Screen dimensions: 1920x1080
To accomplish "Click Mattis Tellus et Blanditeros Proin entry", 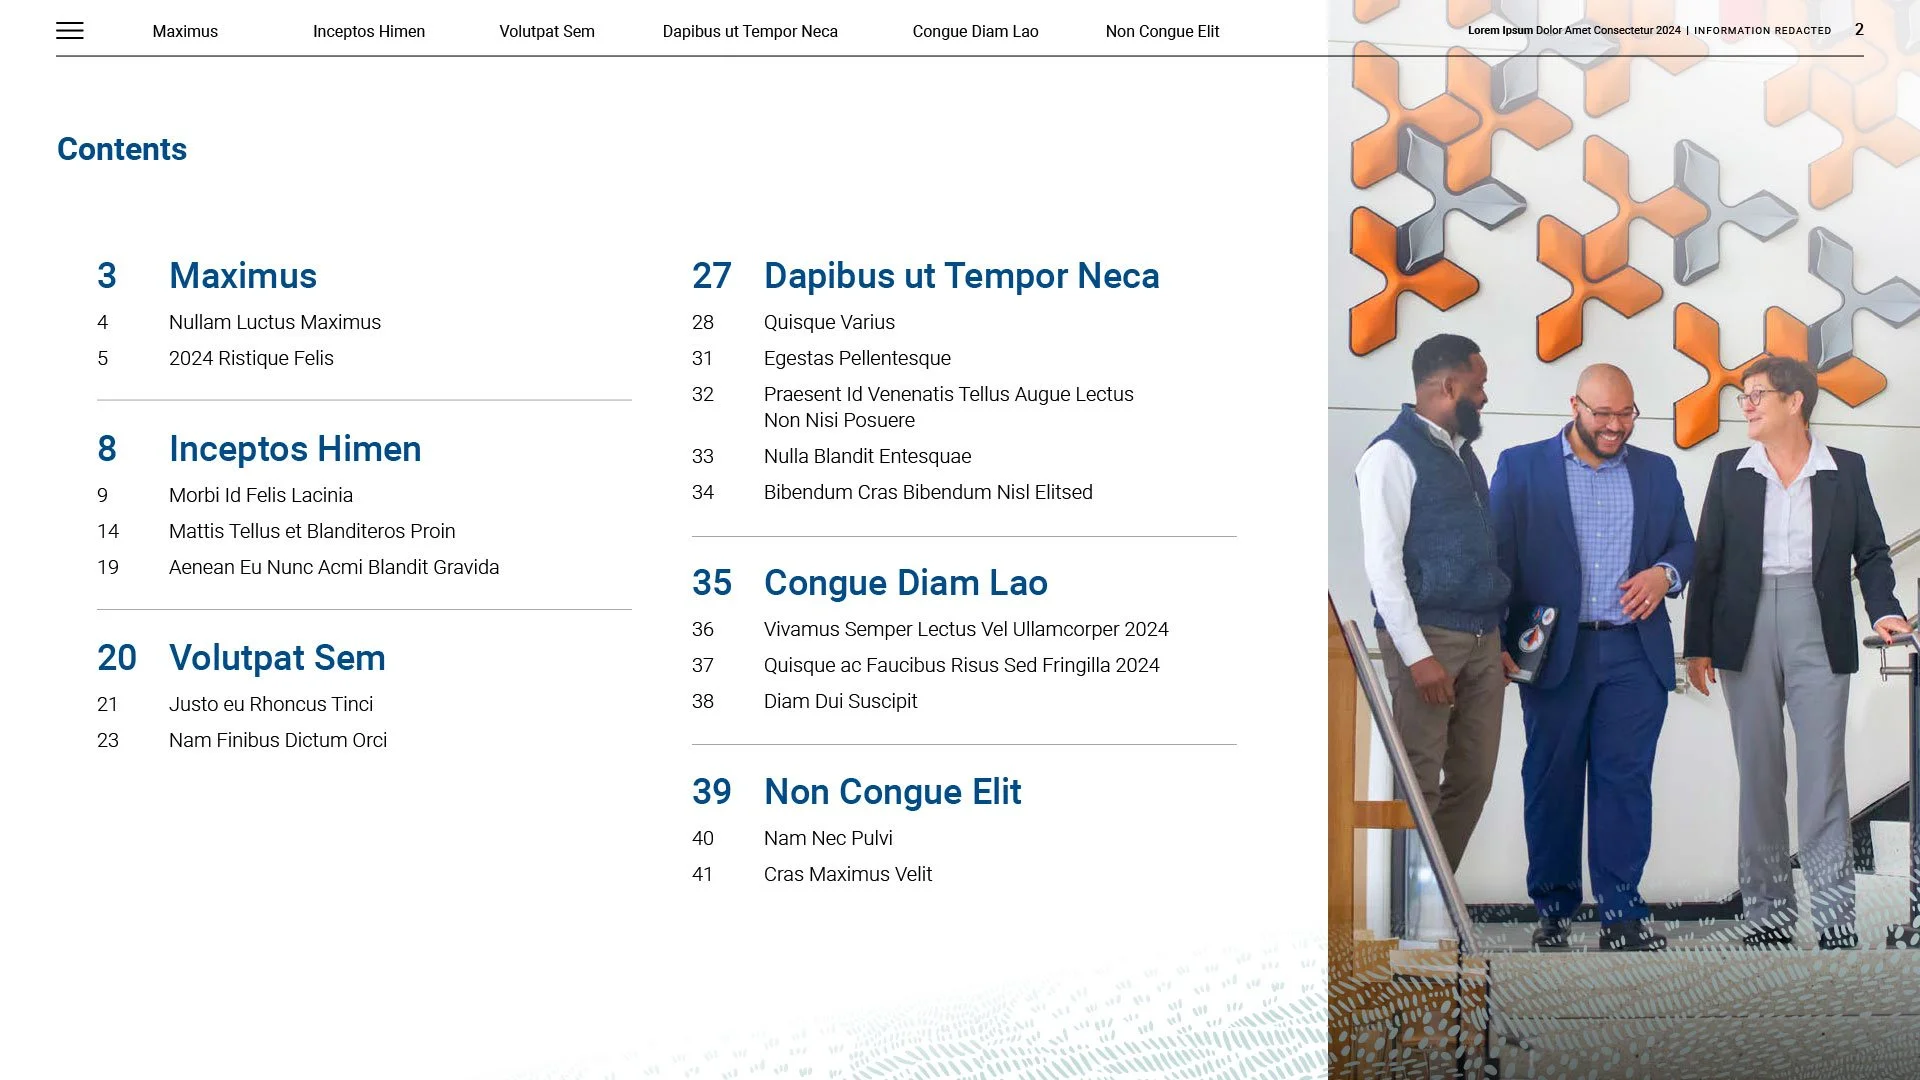I will click(311, 531).
